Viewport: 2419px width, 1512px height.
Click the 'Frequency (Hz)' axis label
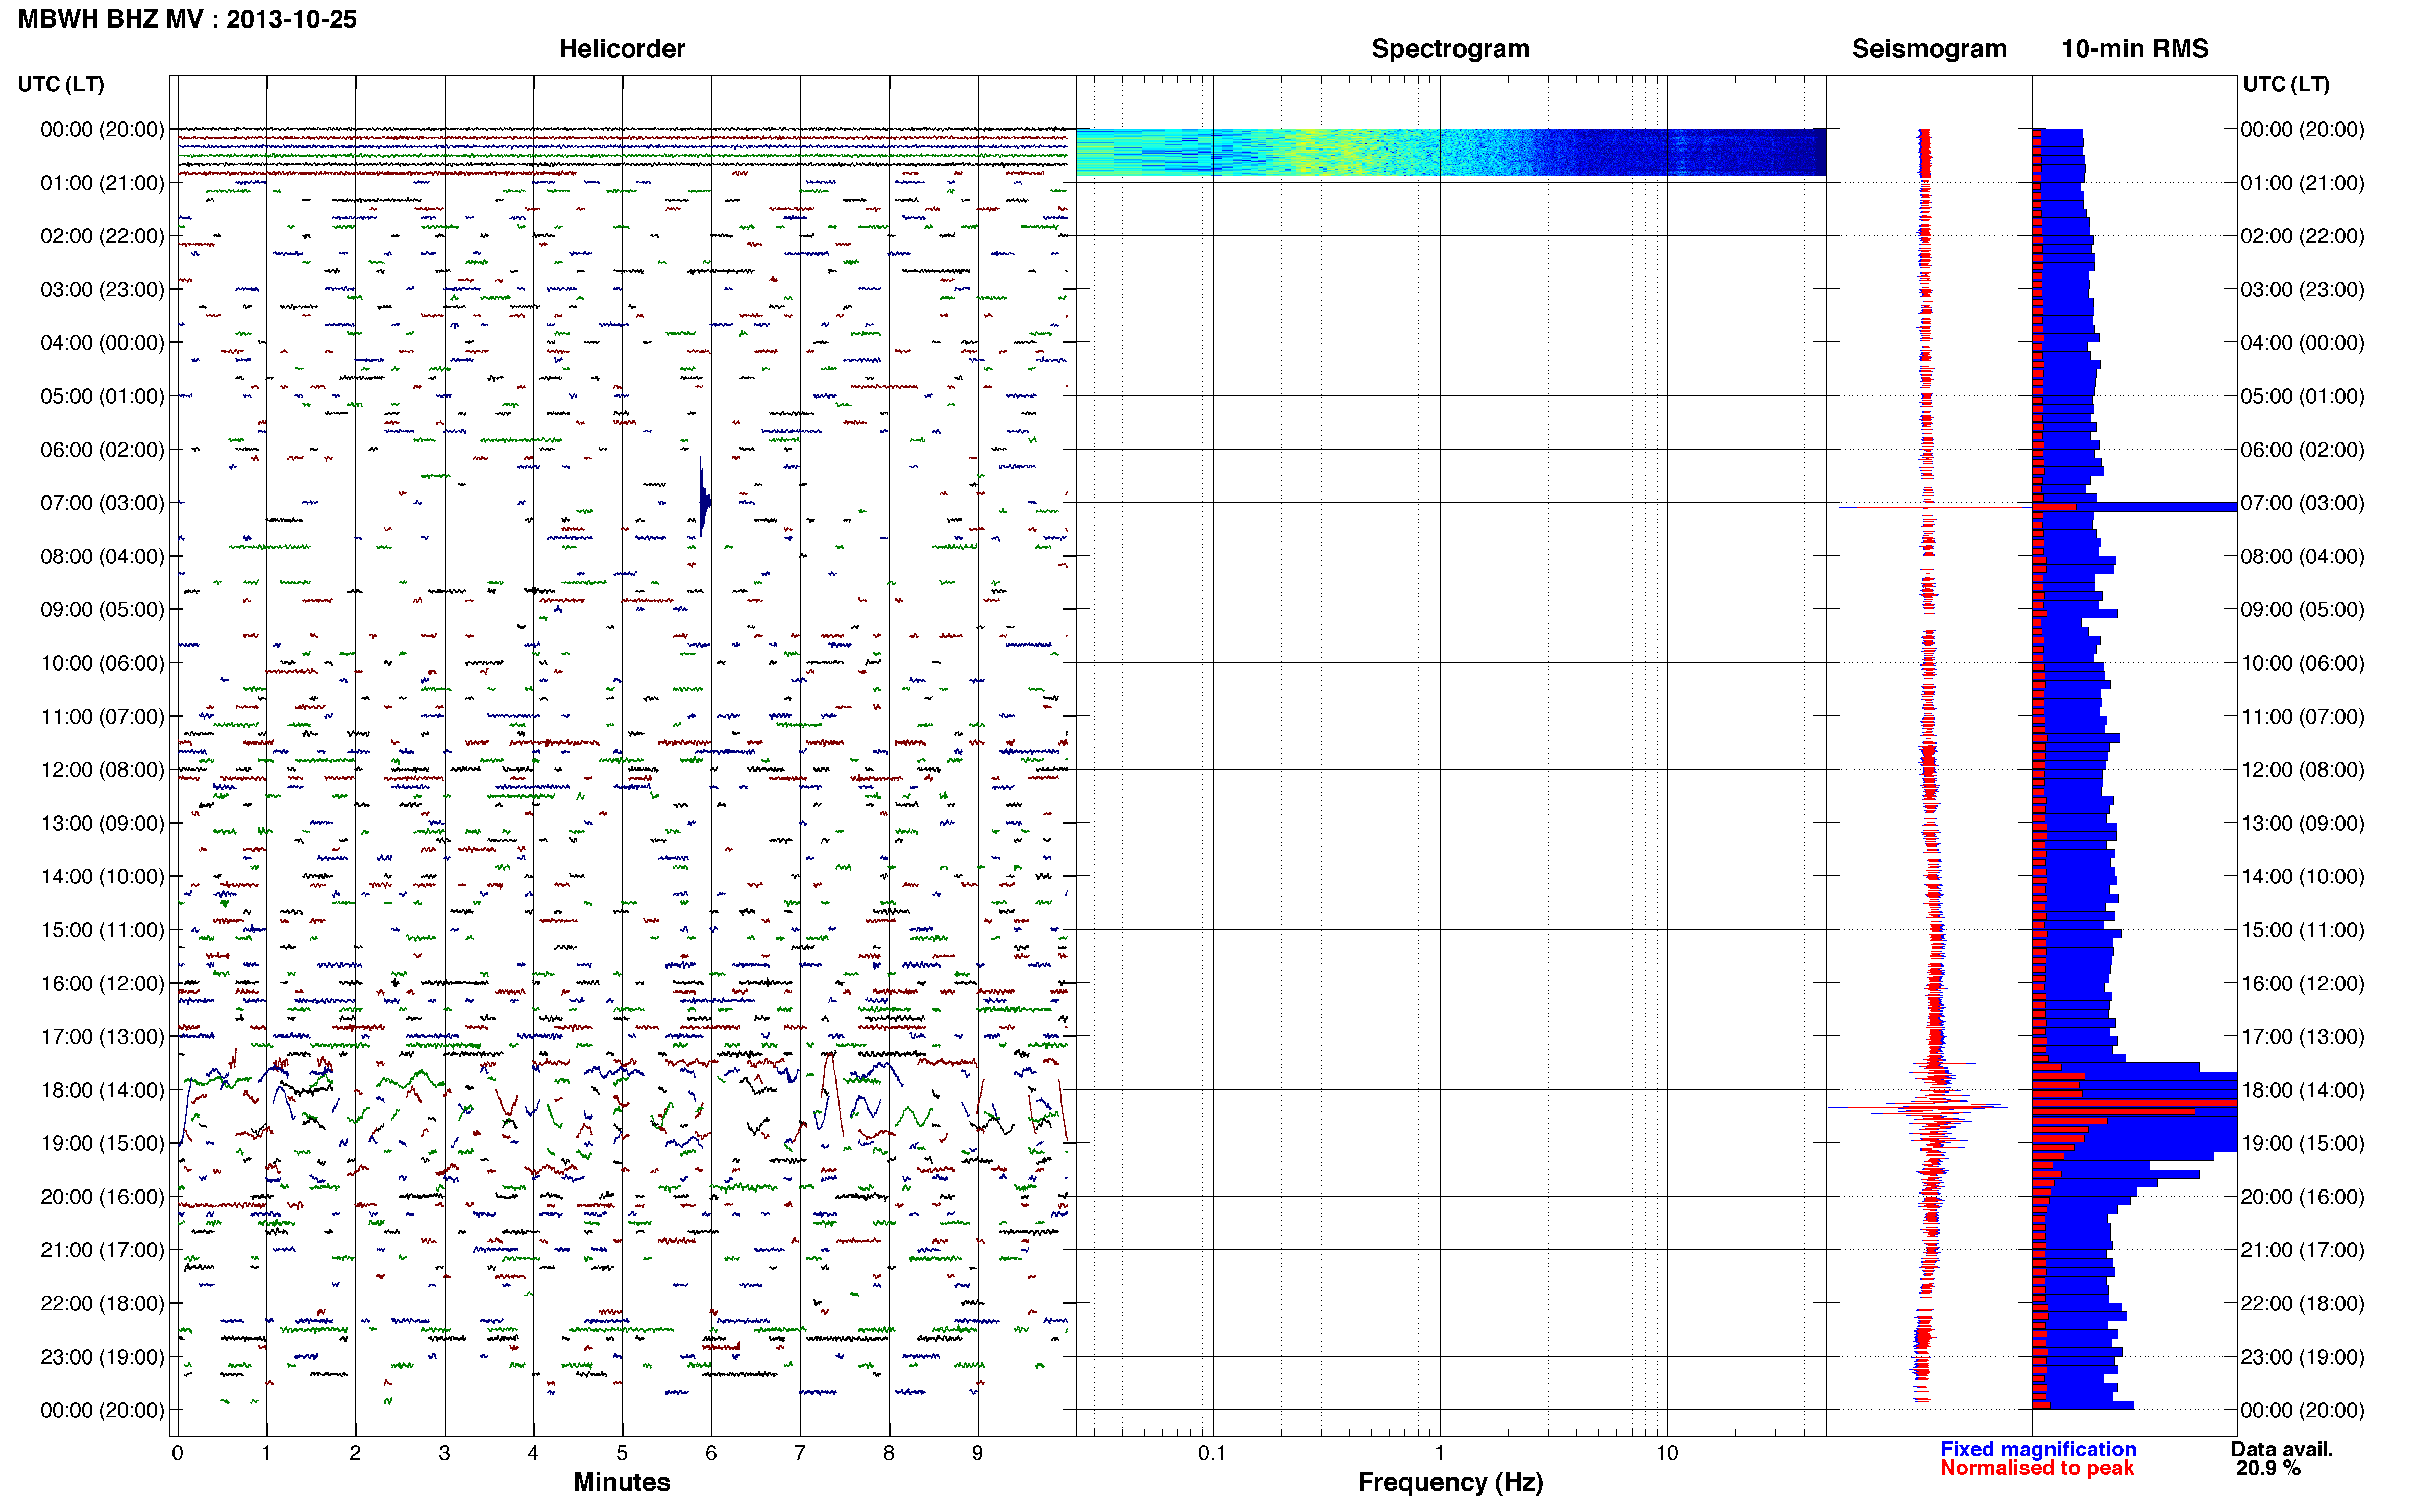[x=1450, y=1482]
